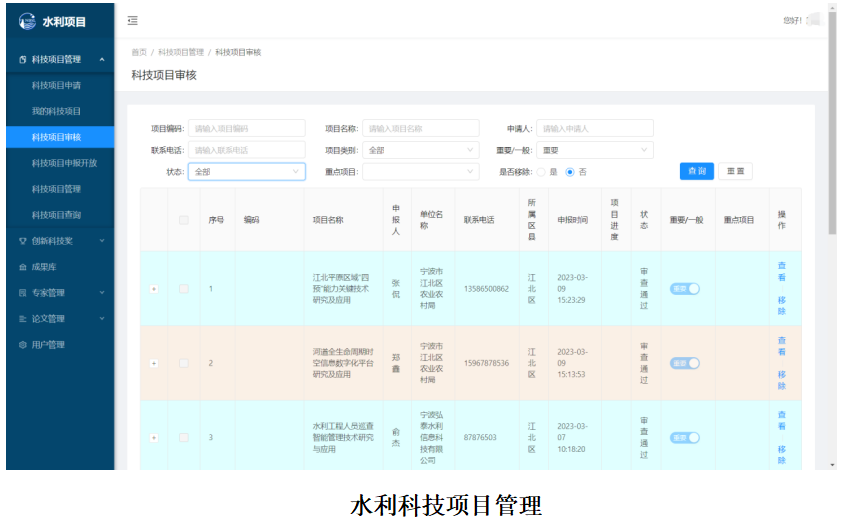Click the 首页 breadcrumb link
Viewport: 852px width, 519px height.
(x=139, y=52)
